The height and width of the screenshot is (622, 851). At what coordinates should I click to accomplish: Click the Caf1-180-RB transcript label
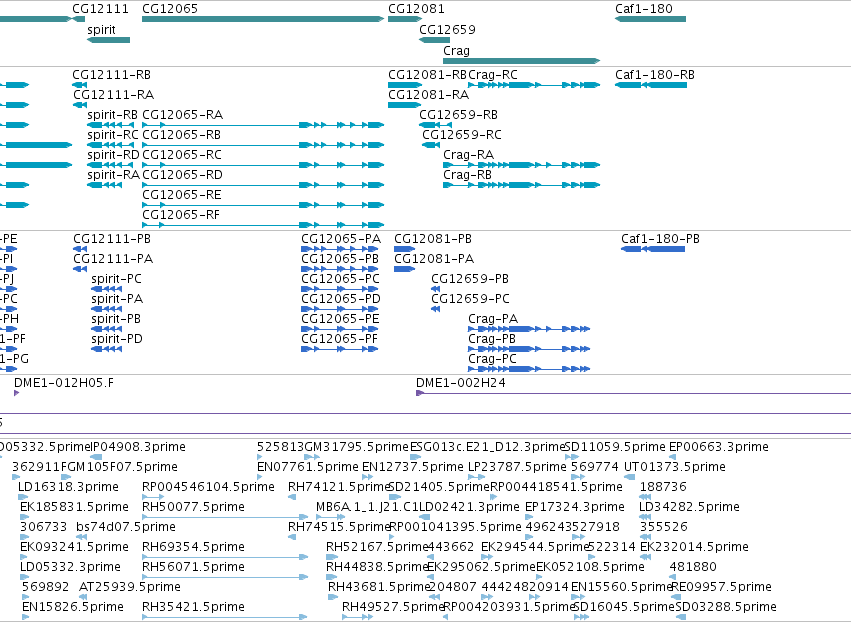point(655,75)
